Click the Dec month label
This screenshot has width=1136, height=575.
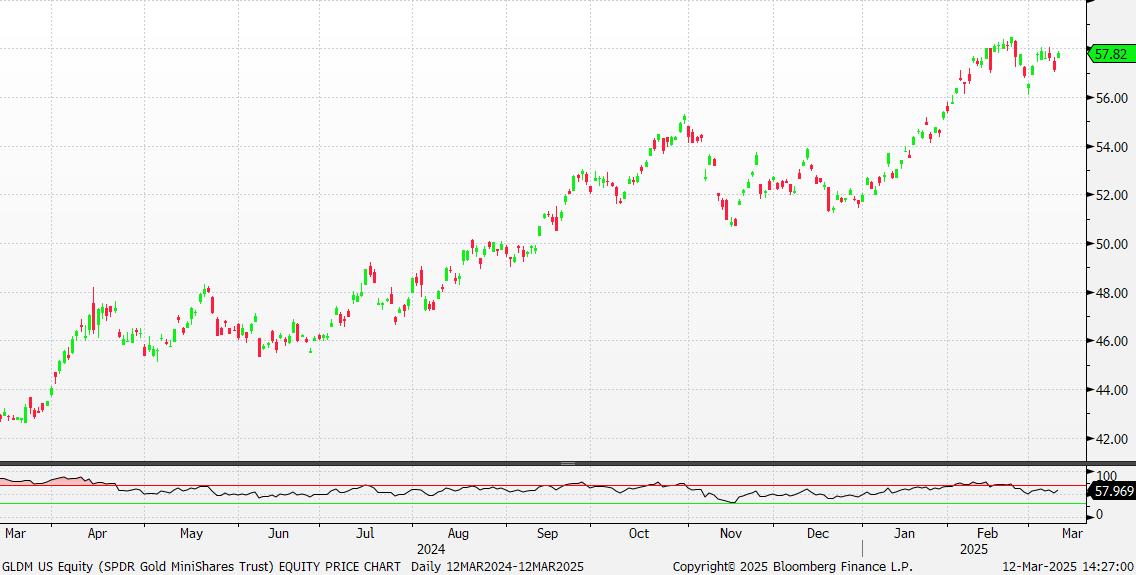818,534
